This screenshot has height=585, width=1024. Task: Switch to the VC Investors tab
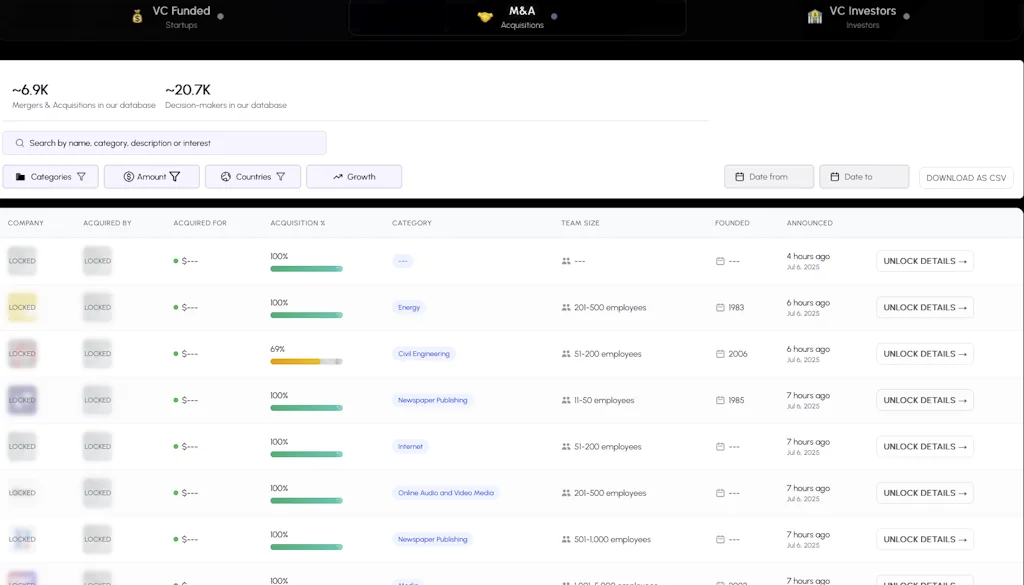(862, 16)
